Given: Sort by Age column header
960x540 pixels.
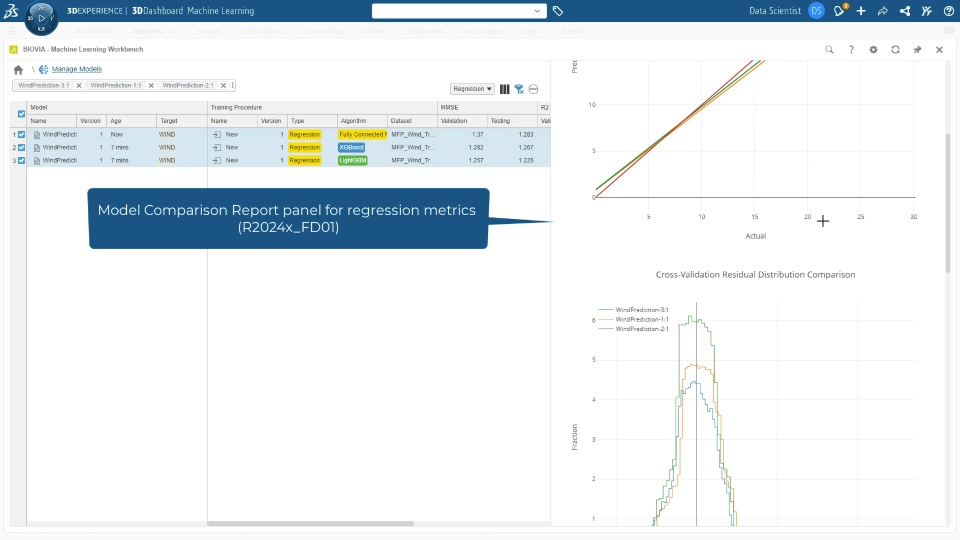Looking at the screenshot, I should (131, 121).
